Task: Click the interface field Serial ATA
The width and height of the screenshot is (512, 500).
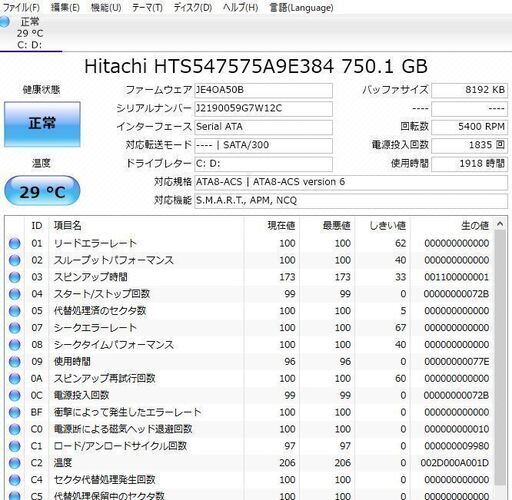Action: (263, 127)
